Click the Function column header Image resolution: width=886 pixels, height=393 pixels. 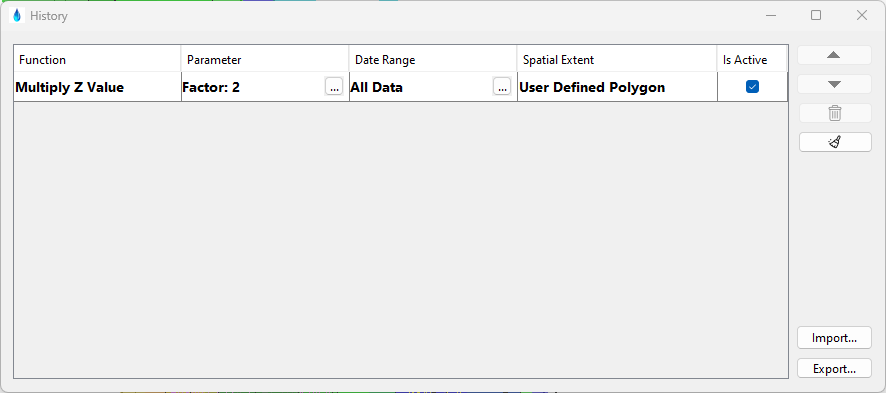click(x=97, y=59)
